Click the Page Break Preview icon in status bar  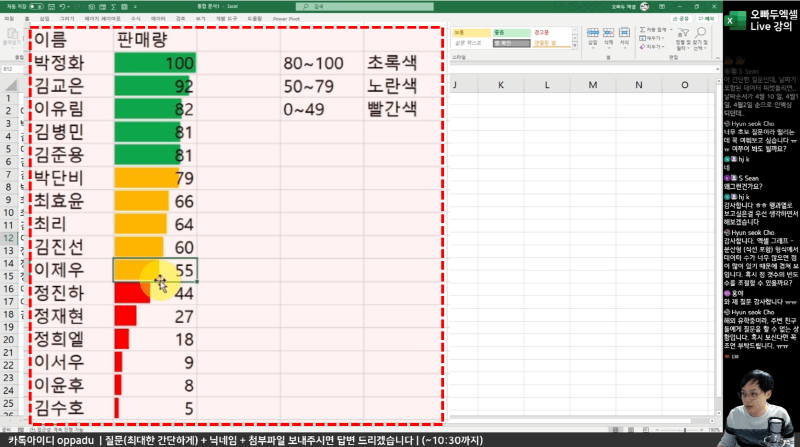(646, 430)
